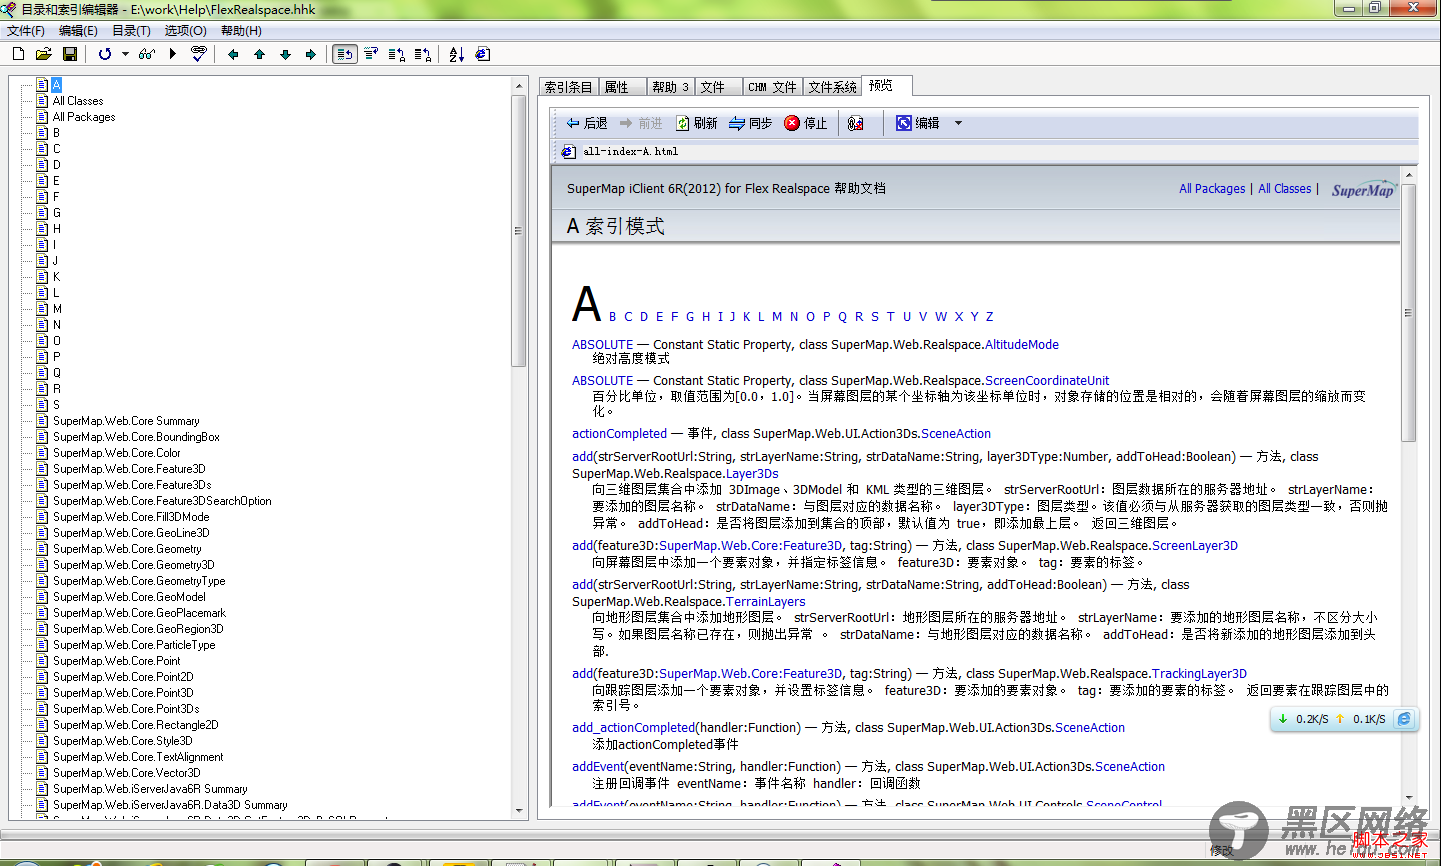Open the AltitudeMode class link
The width and height of the screenshot is (1441, 866).
pos(1022,344)
